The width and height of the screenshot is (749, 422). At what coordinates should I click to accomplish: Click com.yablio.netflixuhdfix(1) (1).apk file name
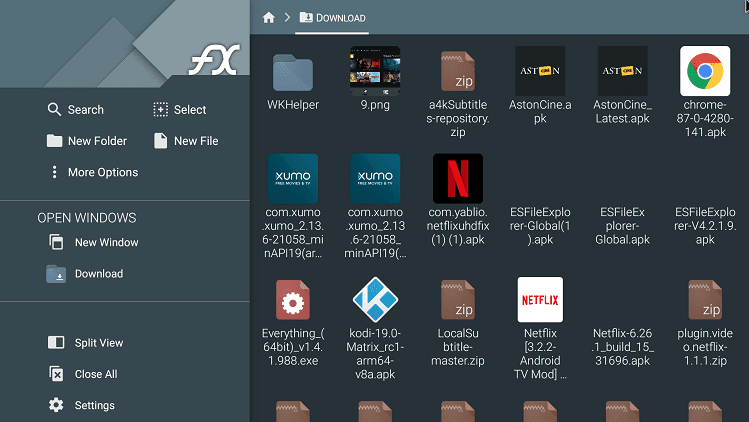coord(458,226)
